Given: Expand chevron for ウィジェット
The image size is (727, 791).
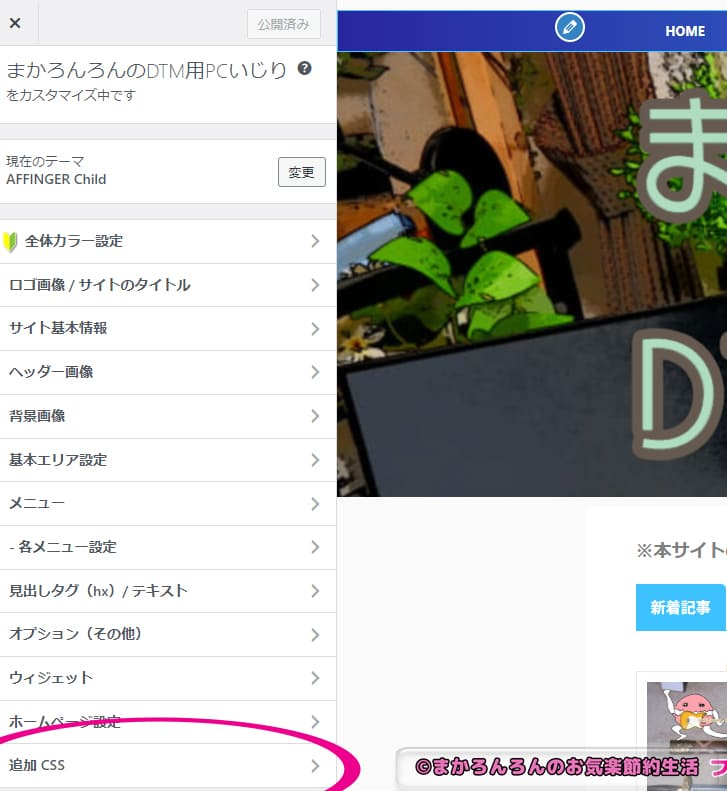Looking at the screenshot, I should pos(315,679).
